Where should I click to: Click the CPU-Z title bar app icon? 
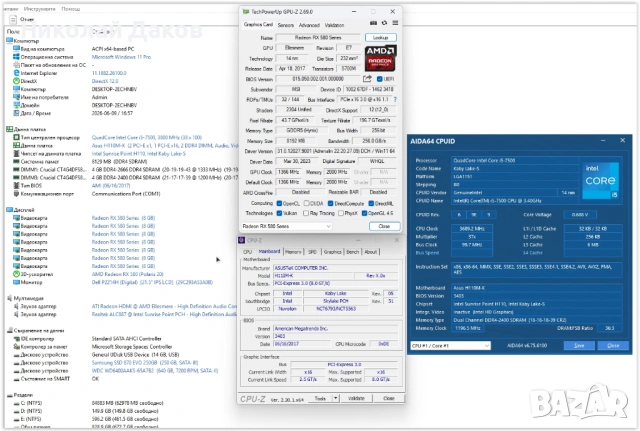point(242,240)
